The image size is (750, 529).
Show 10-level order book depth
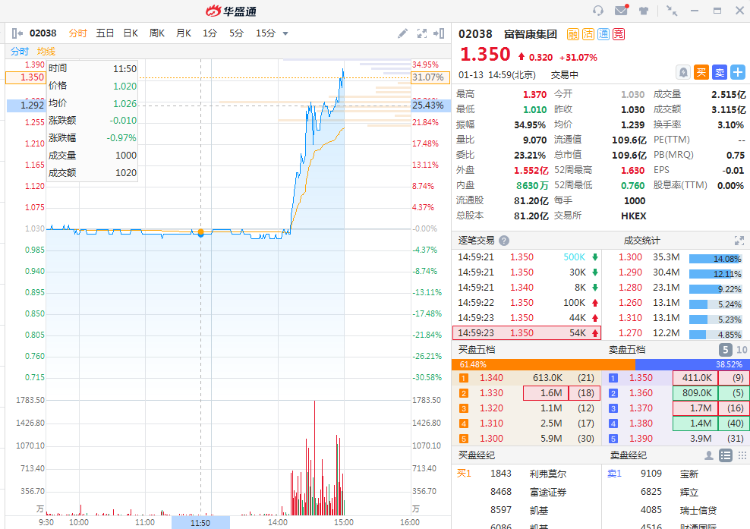click(x=741, y=350)
